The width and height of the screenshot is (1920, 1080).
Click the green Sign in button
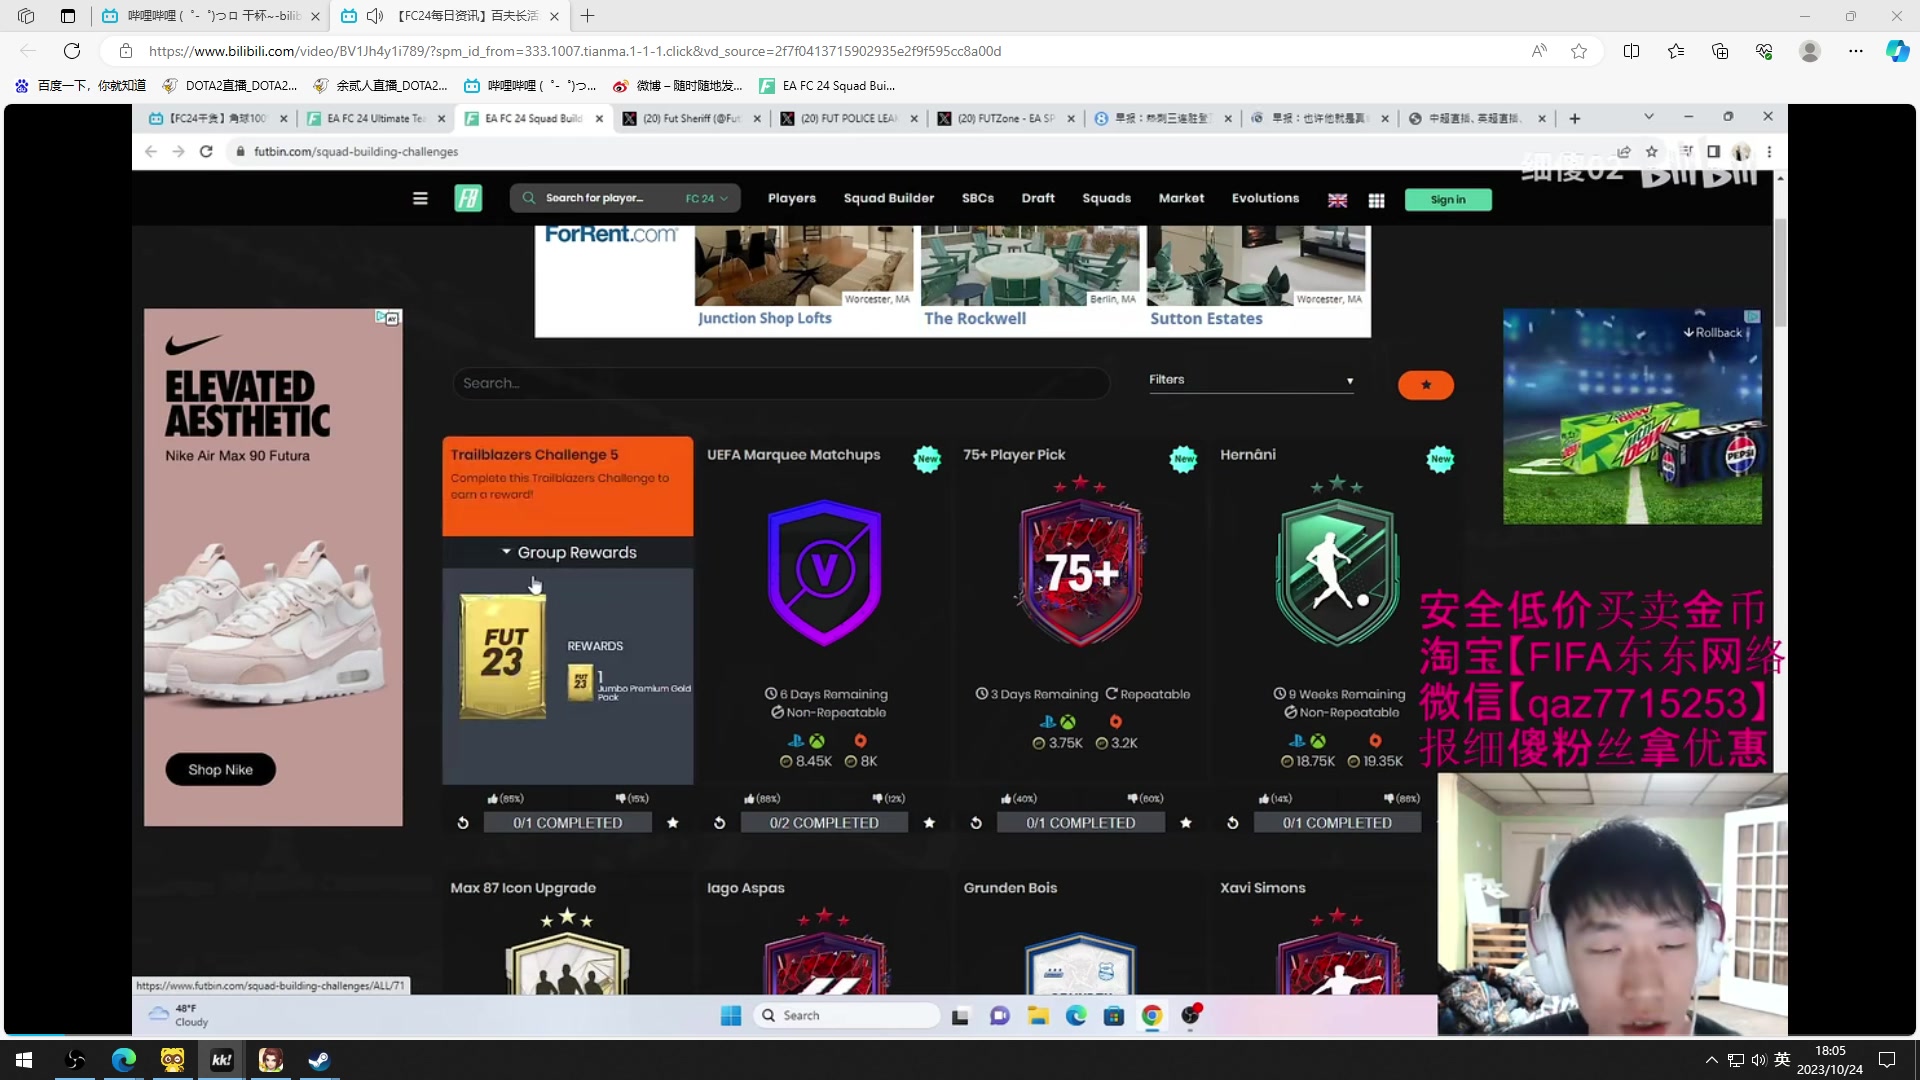coord(1447,200)
